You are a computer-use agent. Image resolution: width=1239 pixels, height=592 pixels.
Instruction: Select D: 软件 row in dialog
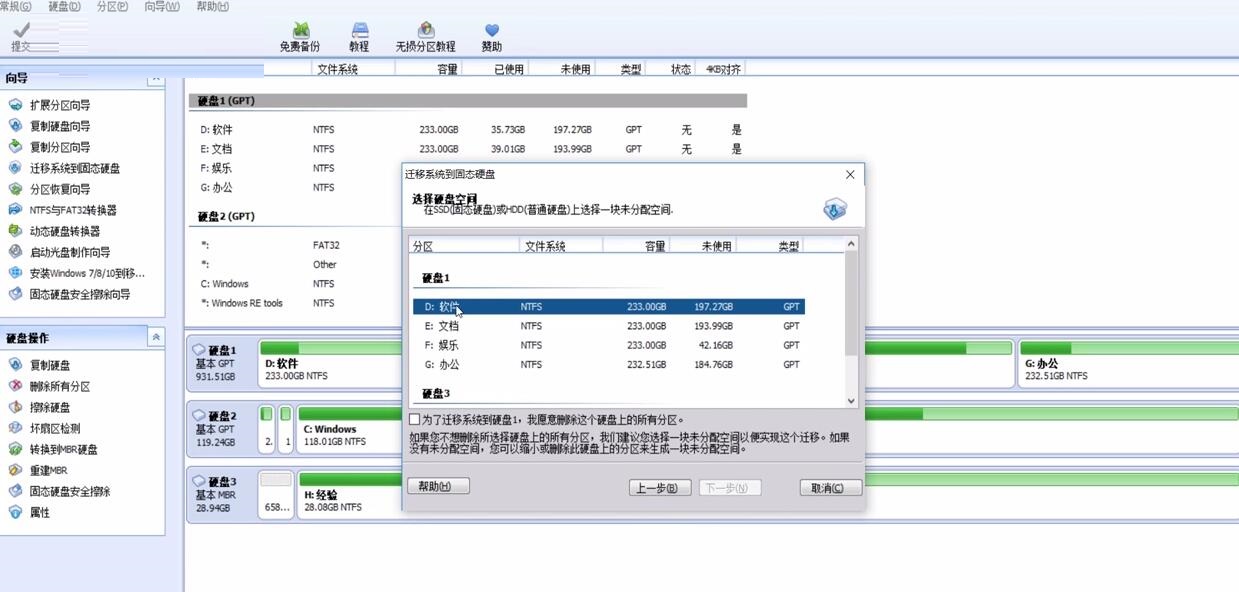(609, 307)
